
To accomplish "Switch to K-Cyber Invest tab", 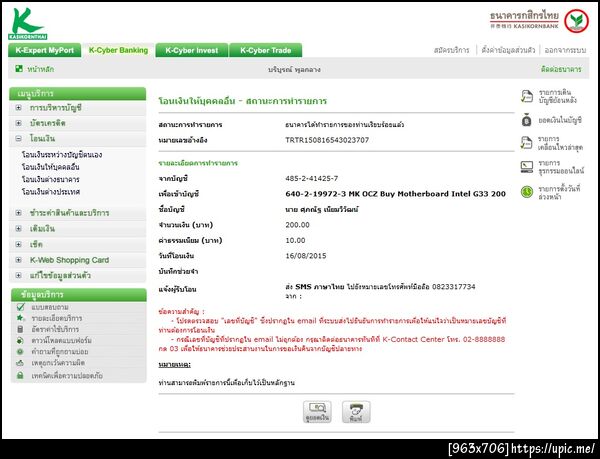I will pyautogui.click(x=192, y=50).
